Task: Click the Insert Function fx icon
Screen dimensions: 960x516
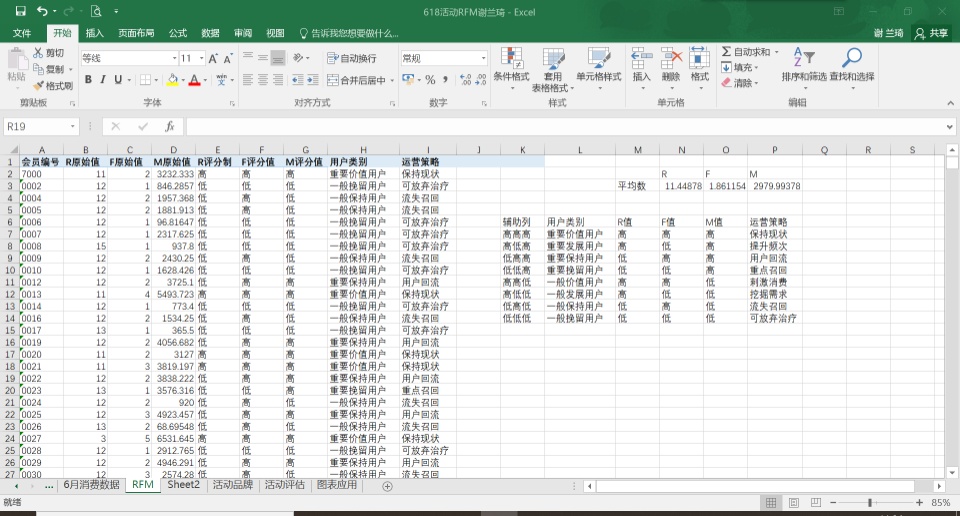Action: point(170,127)
